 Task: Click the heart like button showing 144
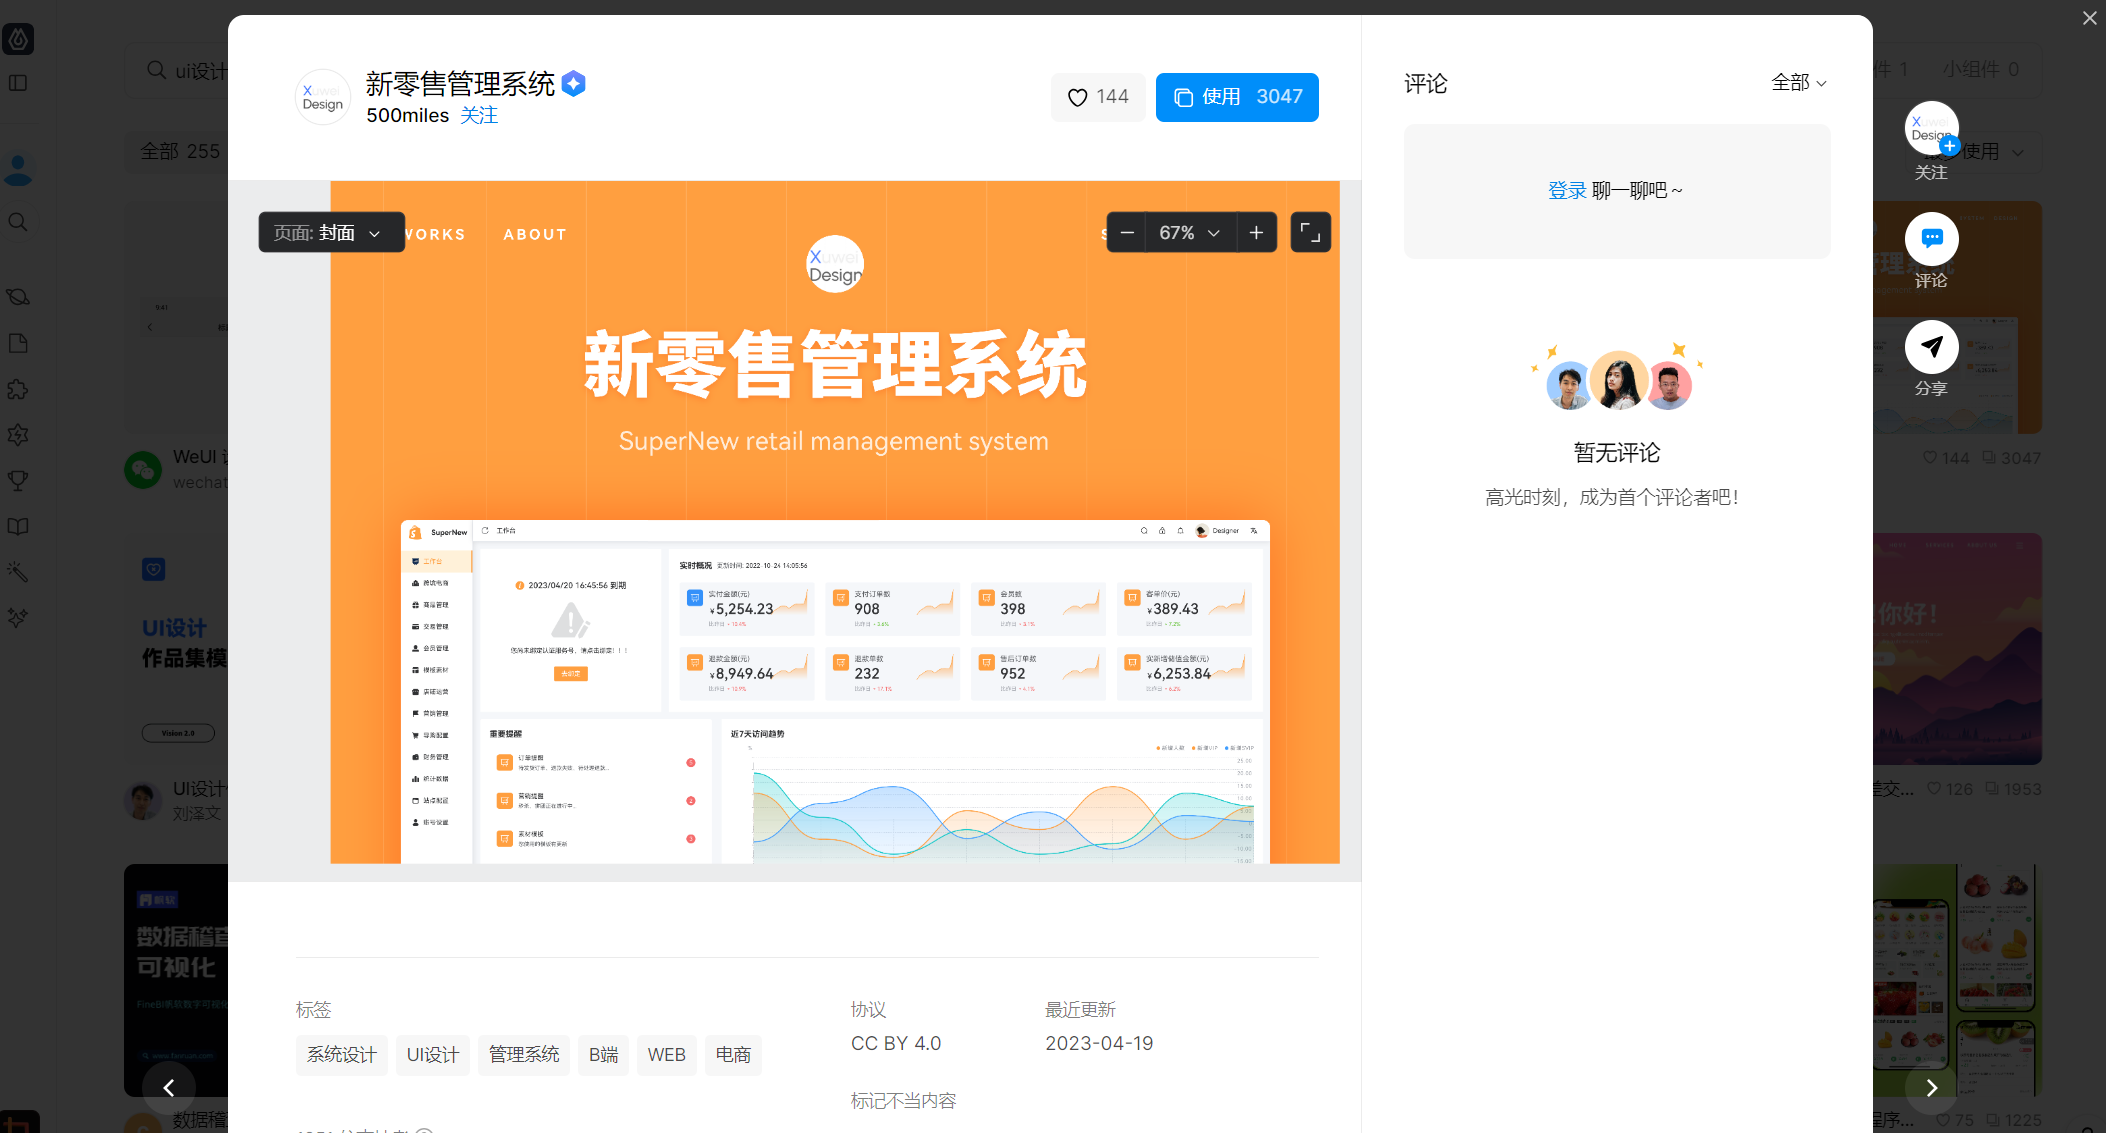(x=1097, y=97)
